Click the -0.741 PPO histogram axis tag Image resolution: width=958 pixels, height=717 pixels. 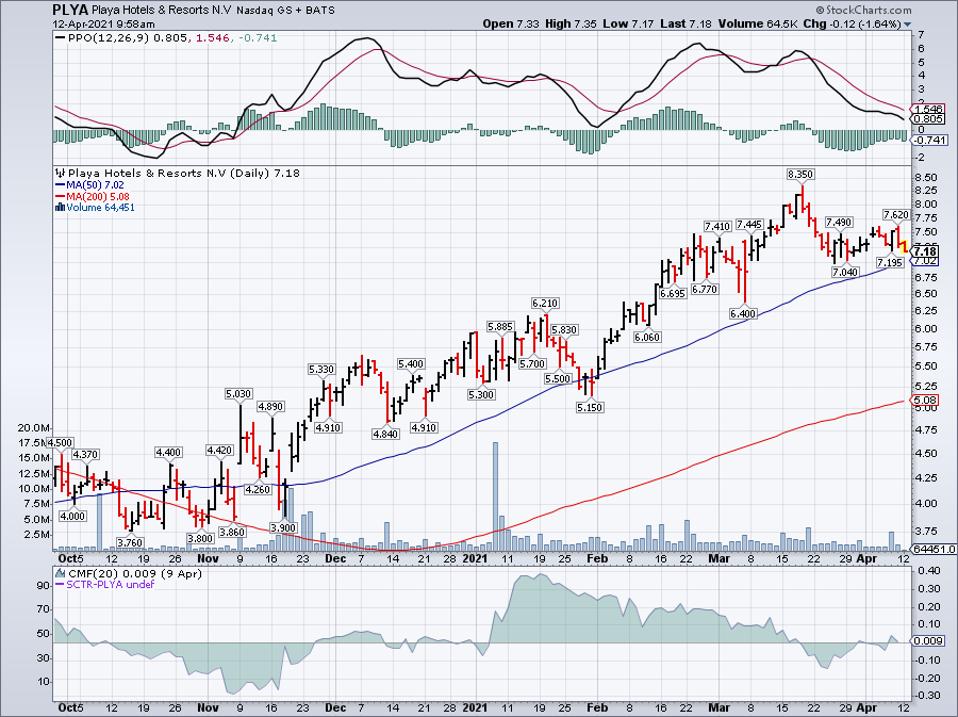[929, 140]
